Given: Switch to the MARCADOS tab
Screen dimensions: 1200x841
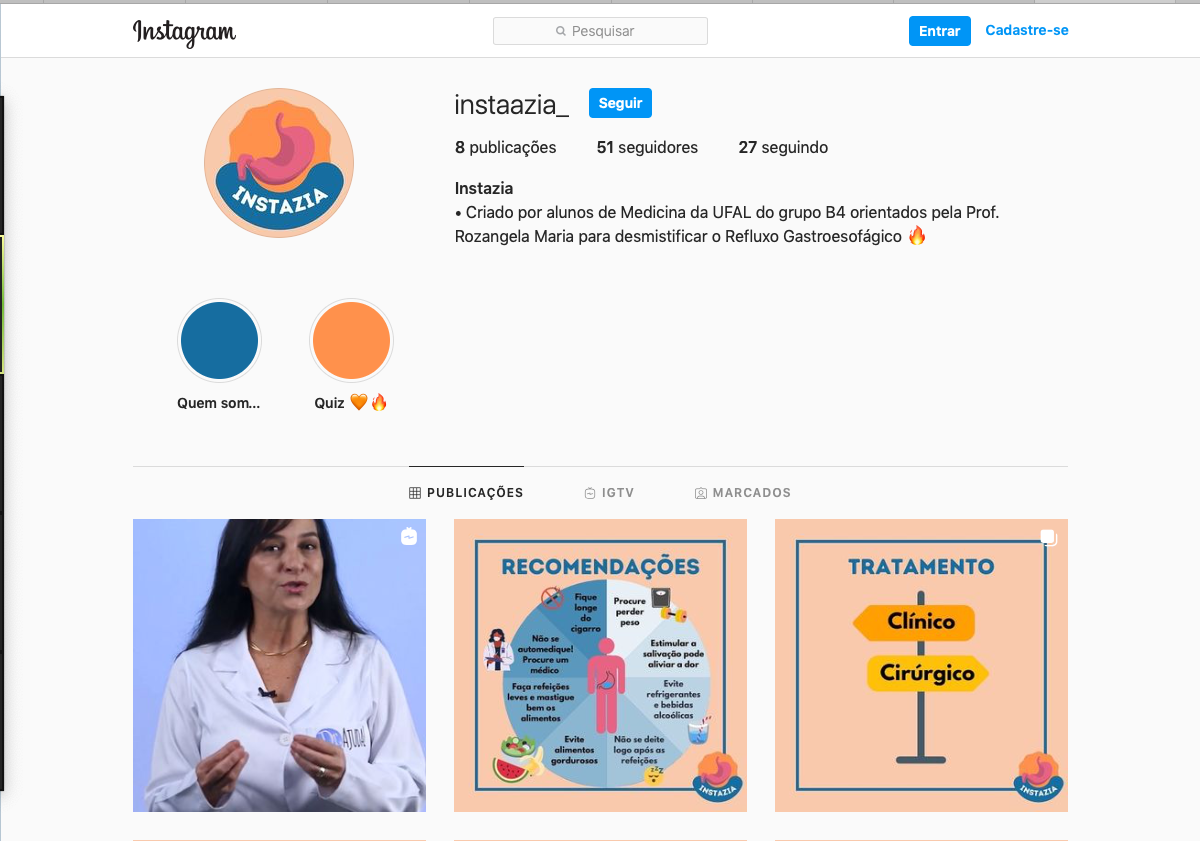Looking at the screenshot, I should click(743, 493).
